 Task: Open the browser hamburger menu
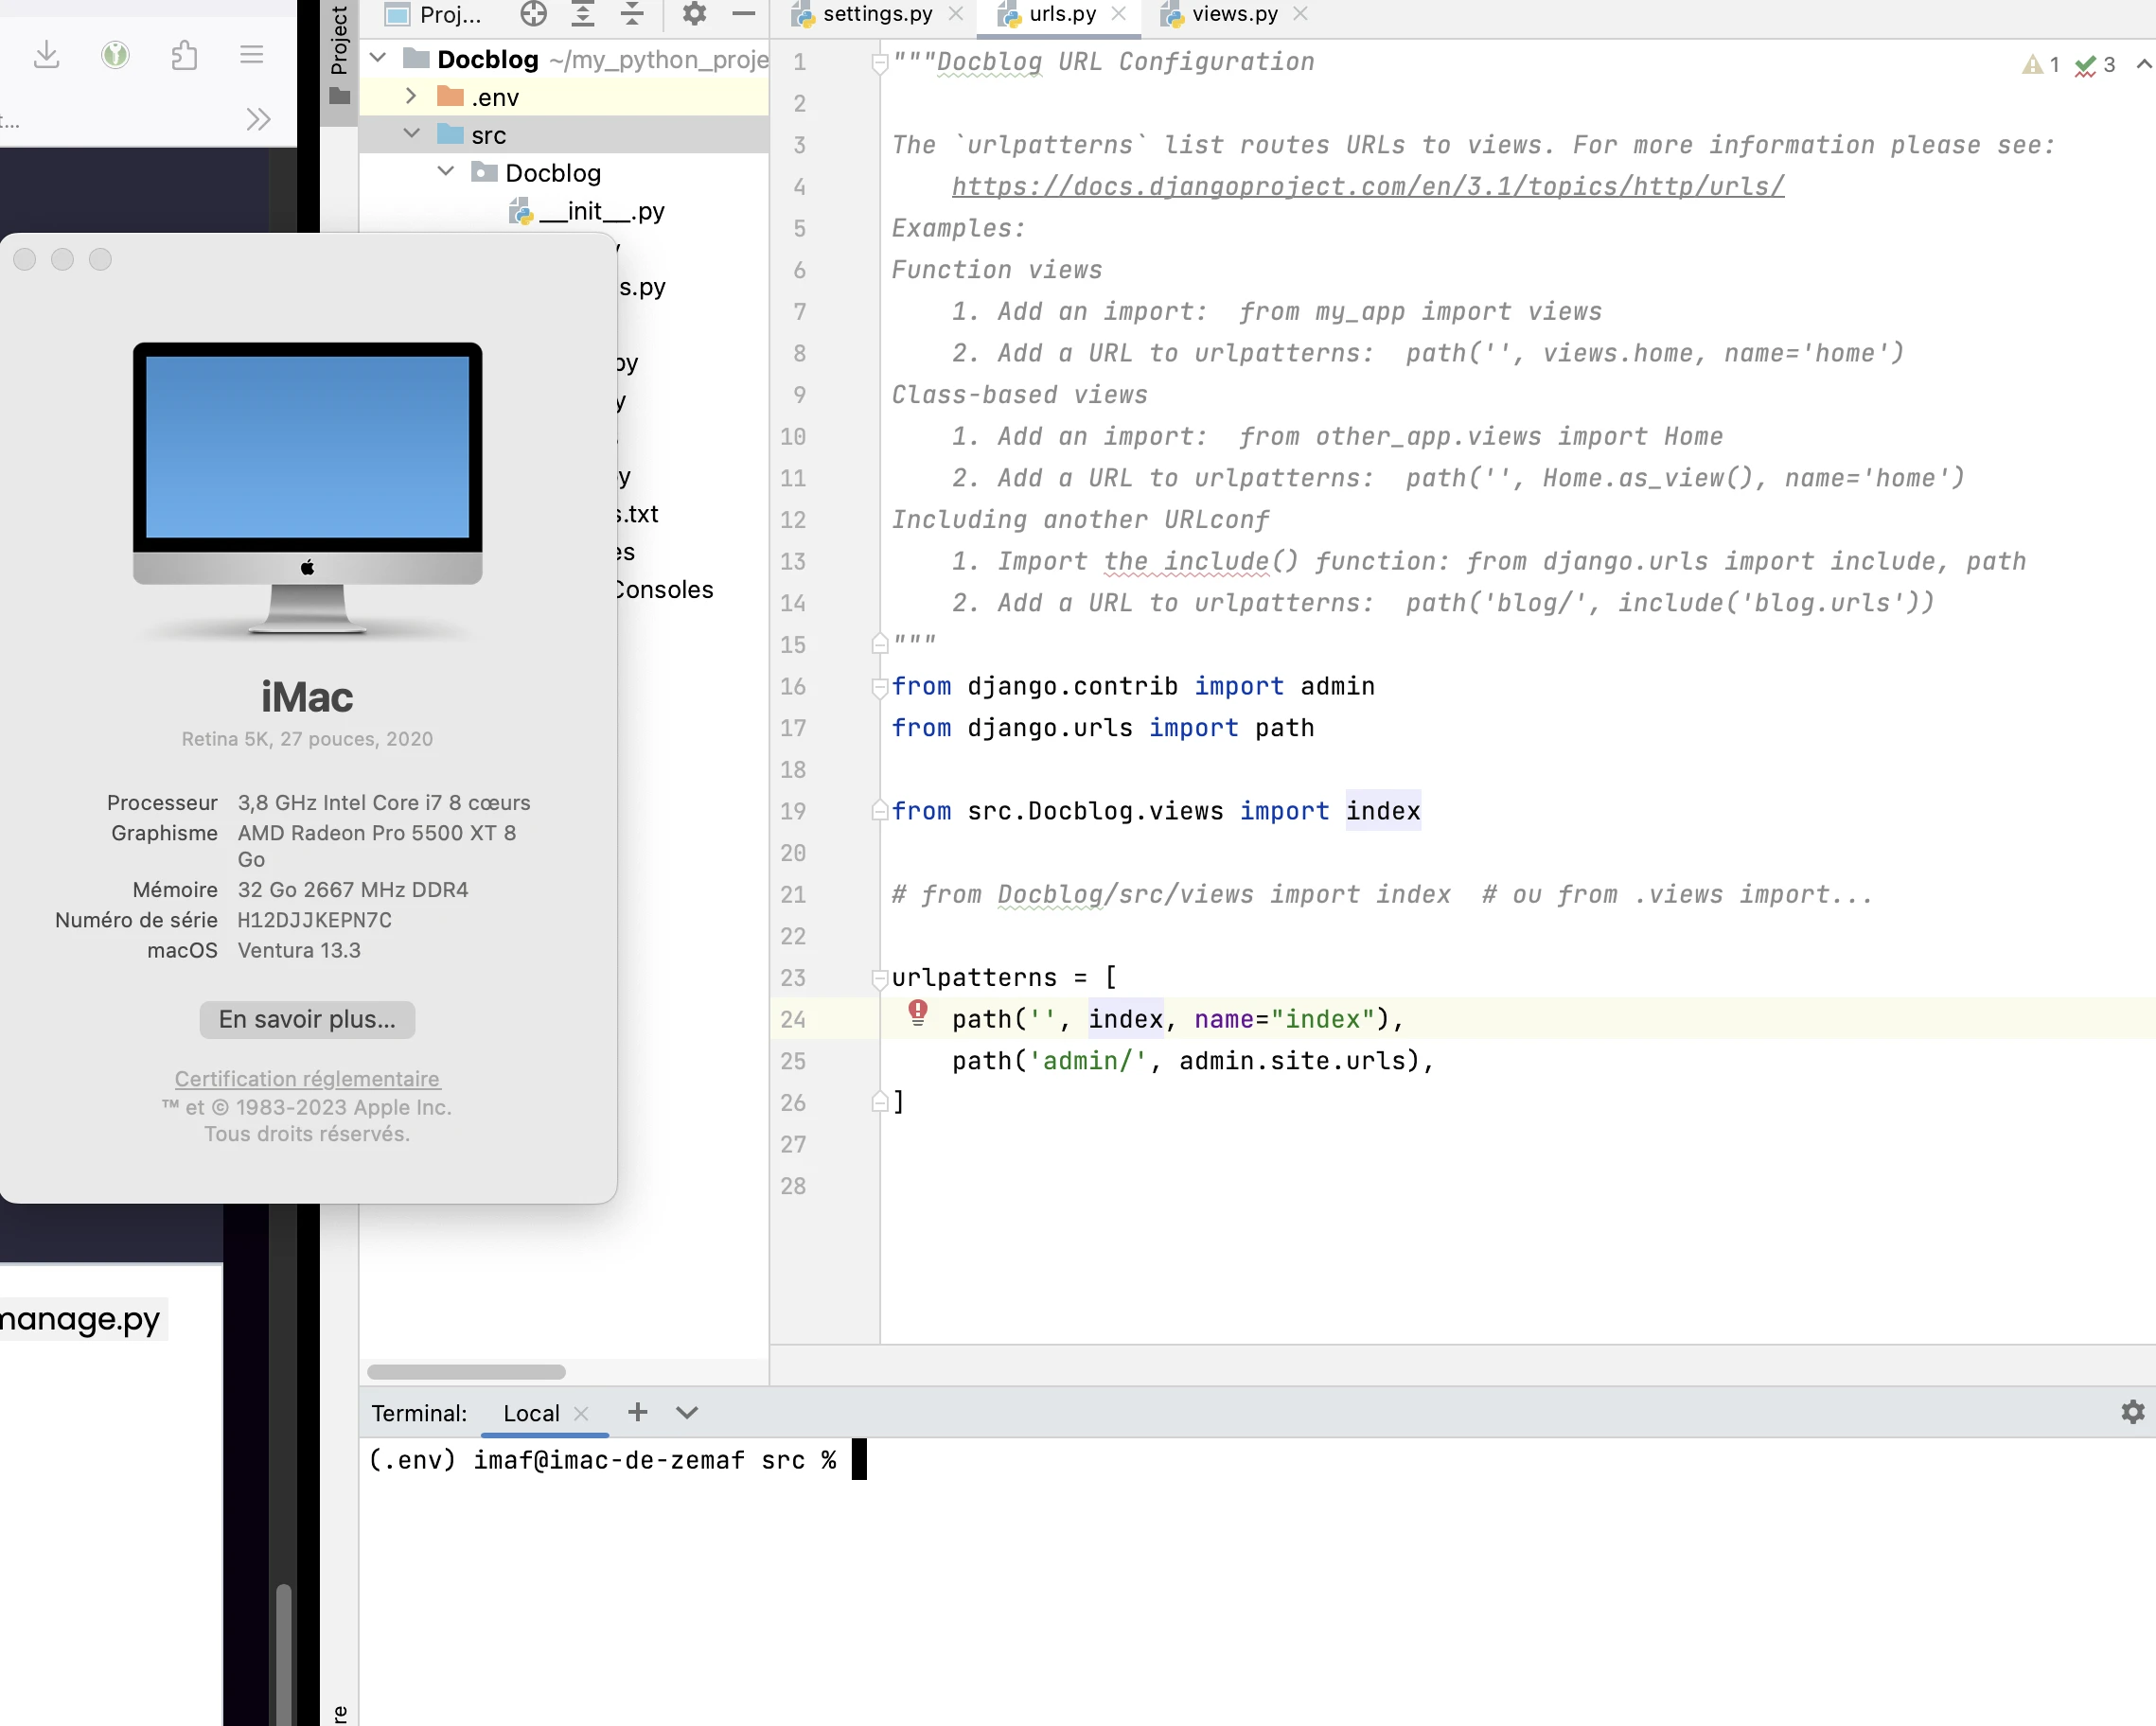click(x=252, y=54)
